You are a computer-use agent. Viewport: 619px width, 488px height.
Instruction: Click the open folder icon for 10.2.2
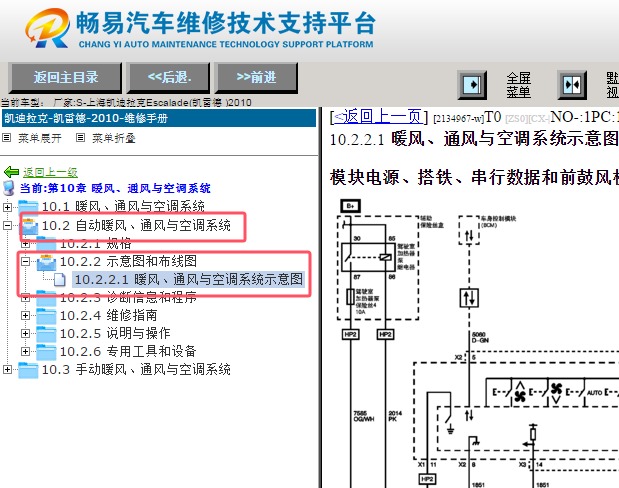tap(47, 262)
